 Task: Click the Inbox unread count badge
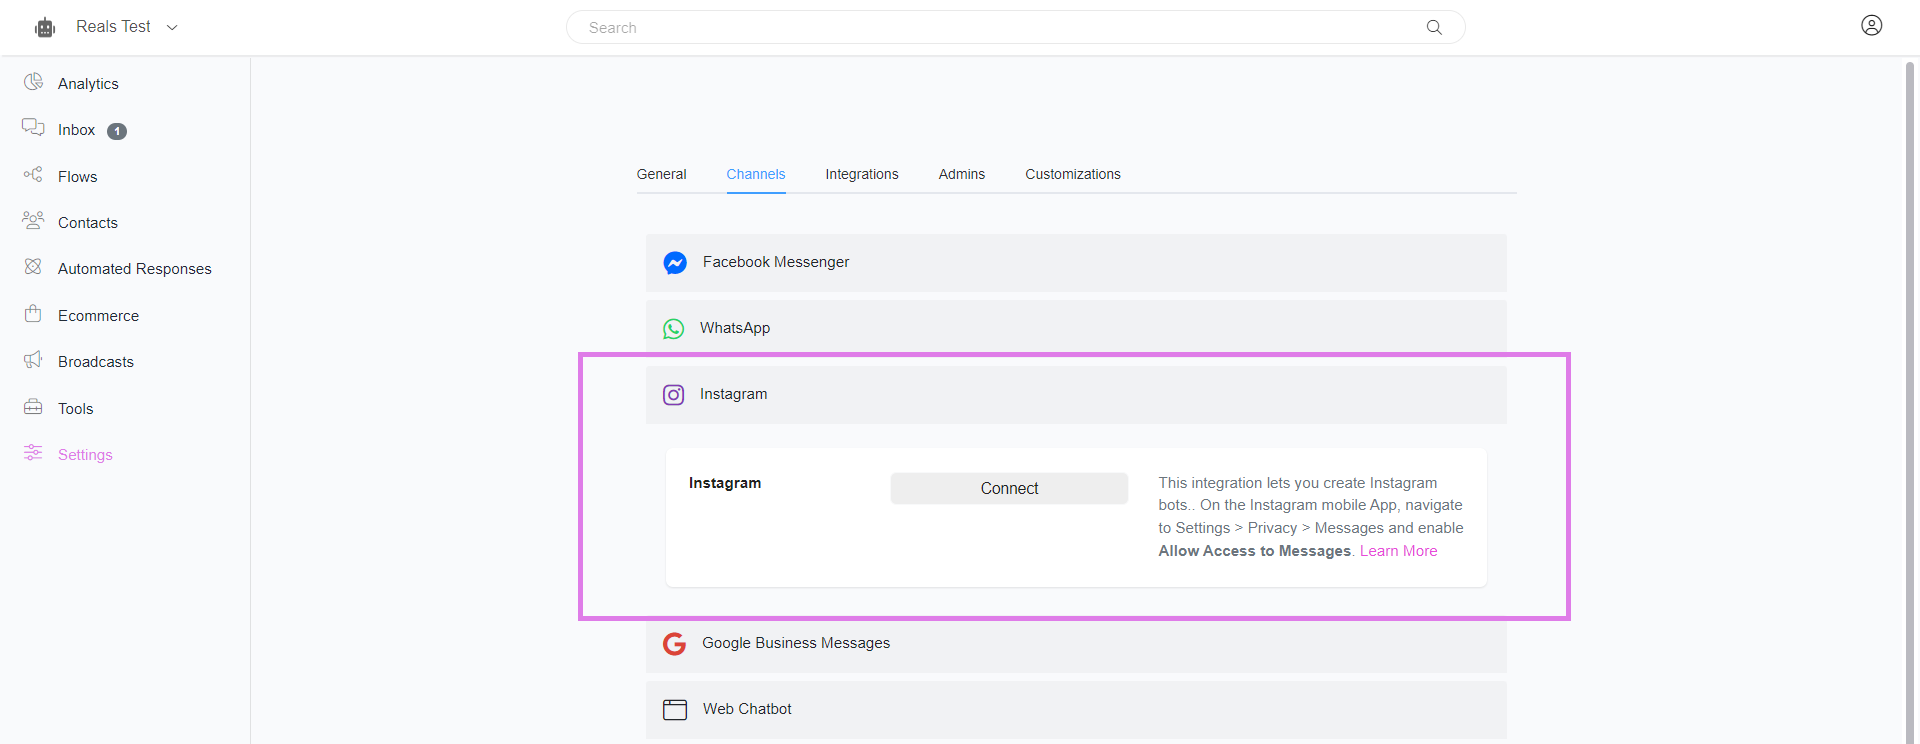point(117,131)
